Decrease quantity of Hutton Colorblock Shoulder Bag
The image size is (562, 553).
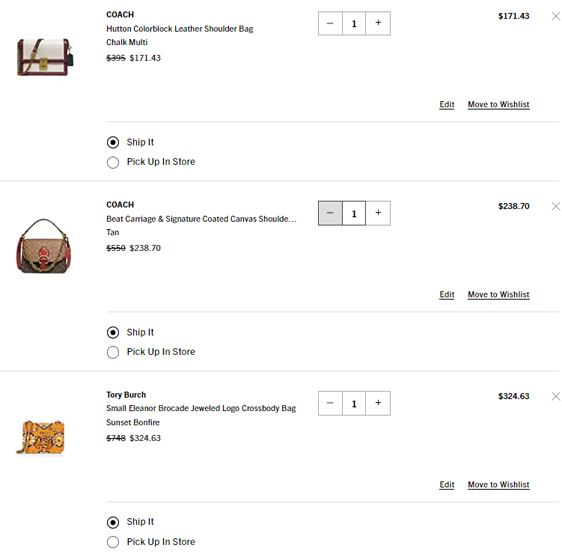pos(330,23)
